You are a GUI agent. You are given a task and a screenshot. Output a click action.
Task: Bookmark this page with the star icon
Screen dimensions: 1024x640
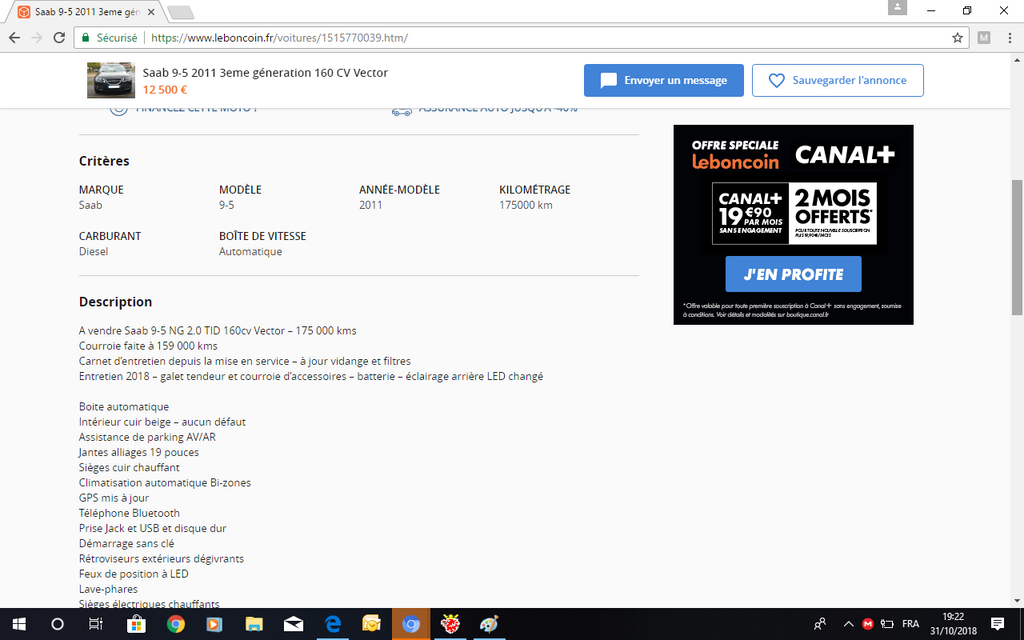coord(957,38)
